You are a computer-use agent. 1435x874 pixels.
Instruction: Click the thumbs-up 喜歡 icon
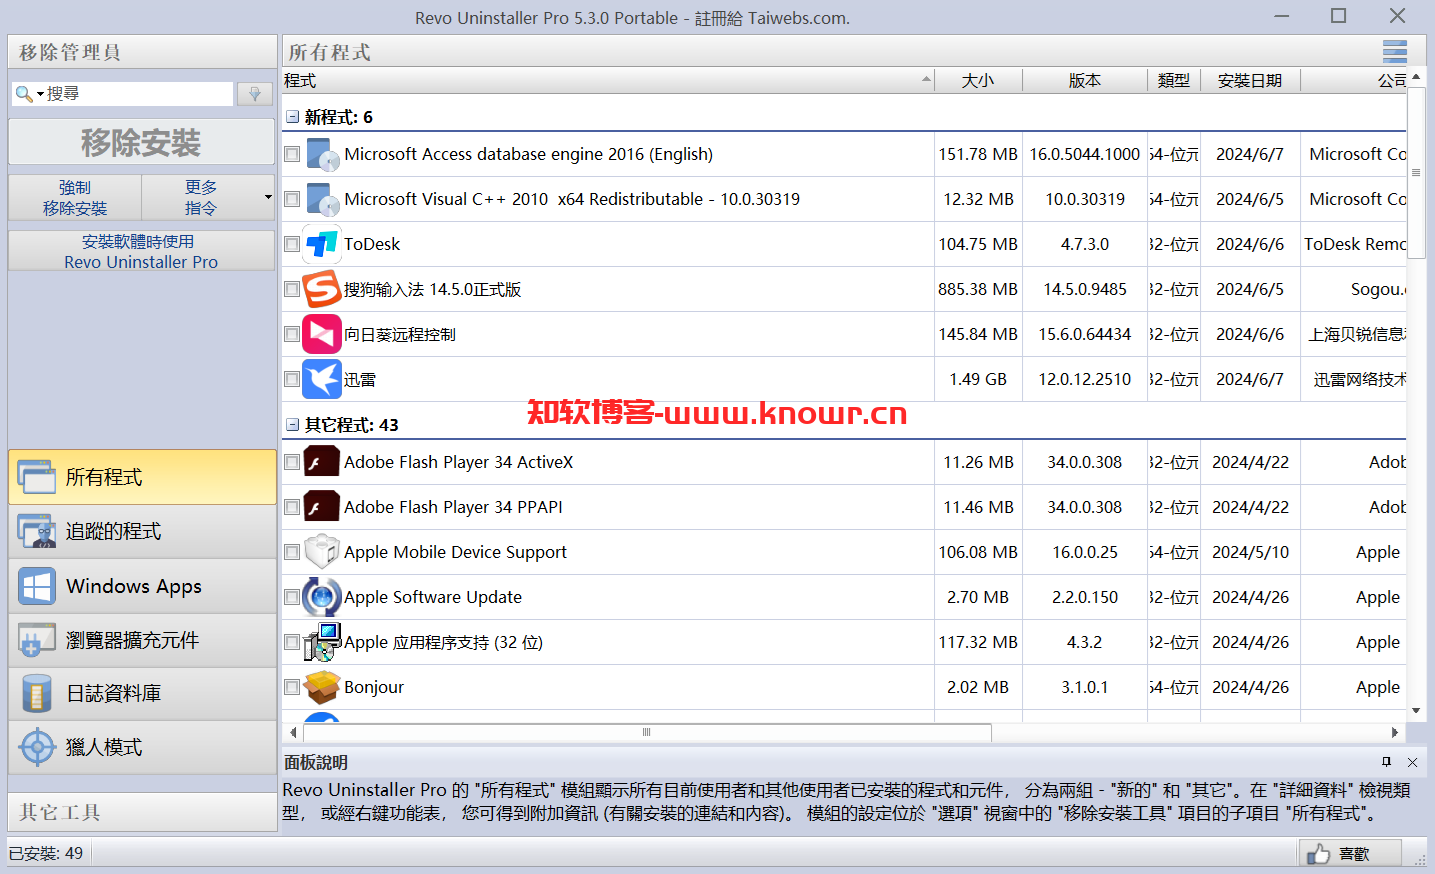click(1318, 853)
